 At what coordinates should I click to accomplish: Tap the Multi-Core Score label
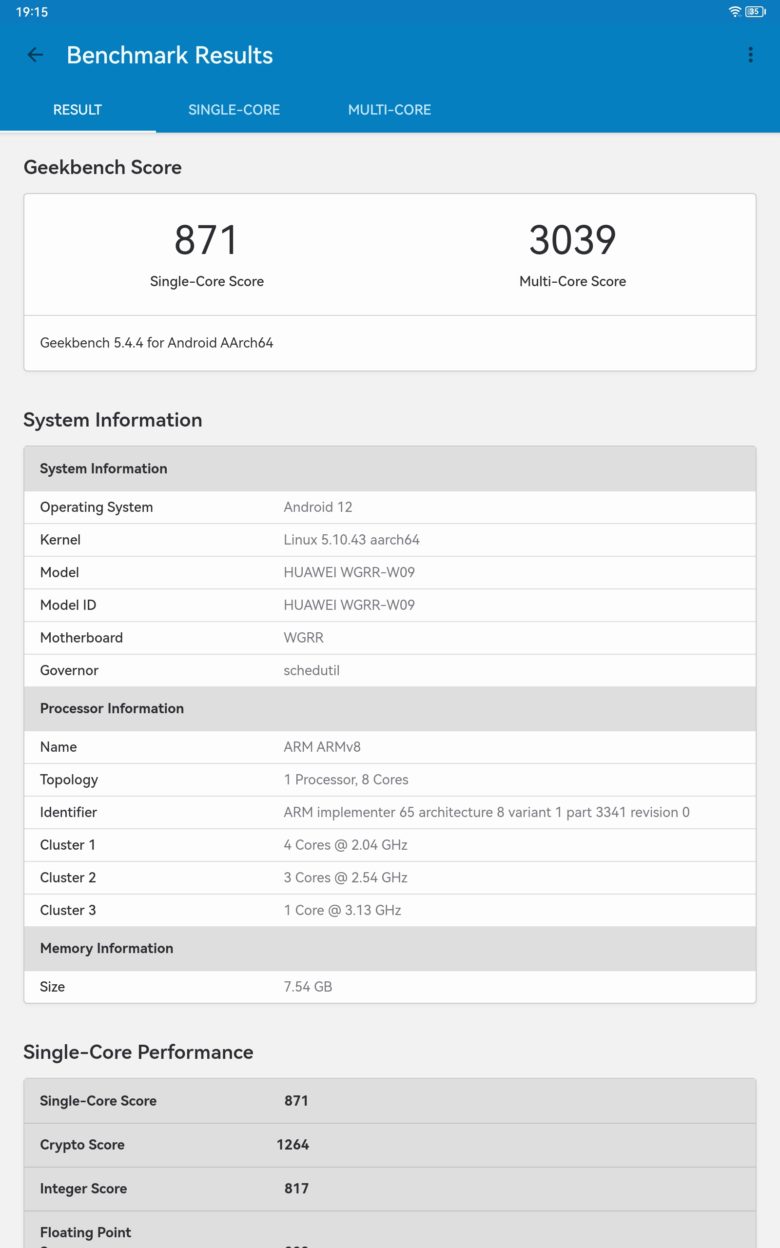[x=572, y=281]
